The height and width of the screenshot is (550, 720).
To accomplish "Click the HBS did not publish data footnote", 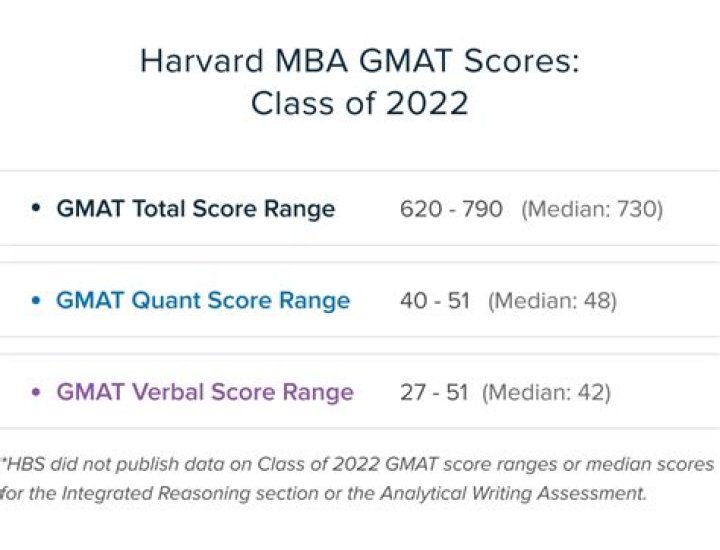I will pyautogui.click(x=360, y=465).
